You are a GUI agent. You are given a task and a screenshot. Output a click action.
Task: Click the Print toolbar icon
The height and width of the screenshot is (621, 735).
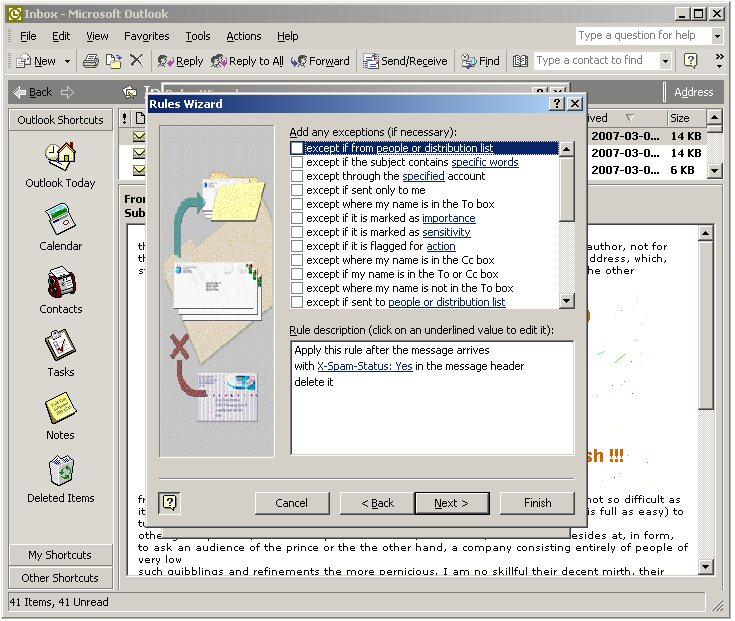click(x=91, y=61)
